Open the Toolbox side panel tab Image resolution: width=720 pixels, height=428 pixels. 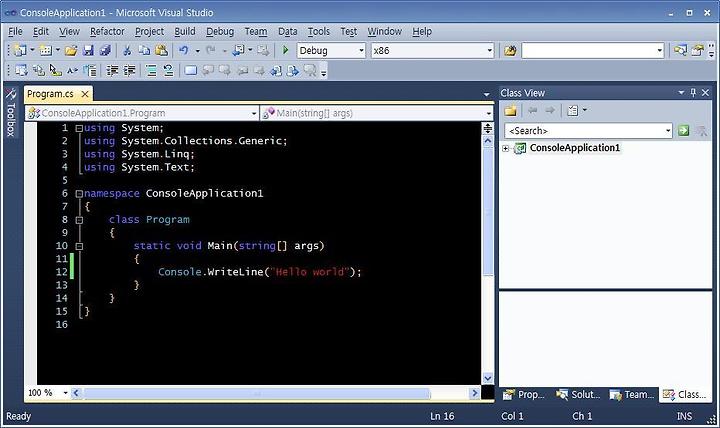[x=11, y=113]
